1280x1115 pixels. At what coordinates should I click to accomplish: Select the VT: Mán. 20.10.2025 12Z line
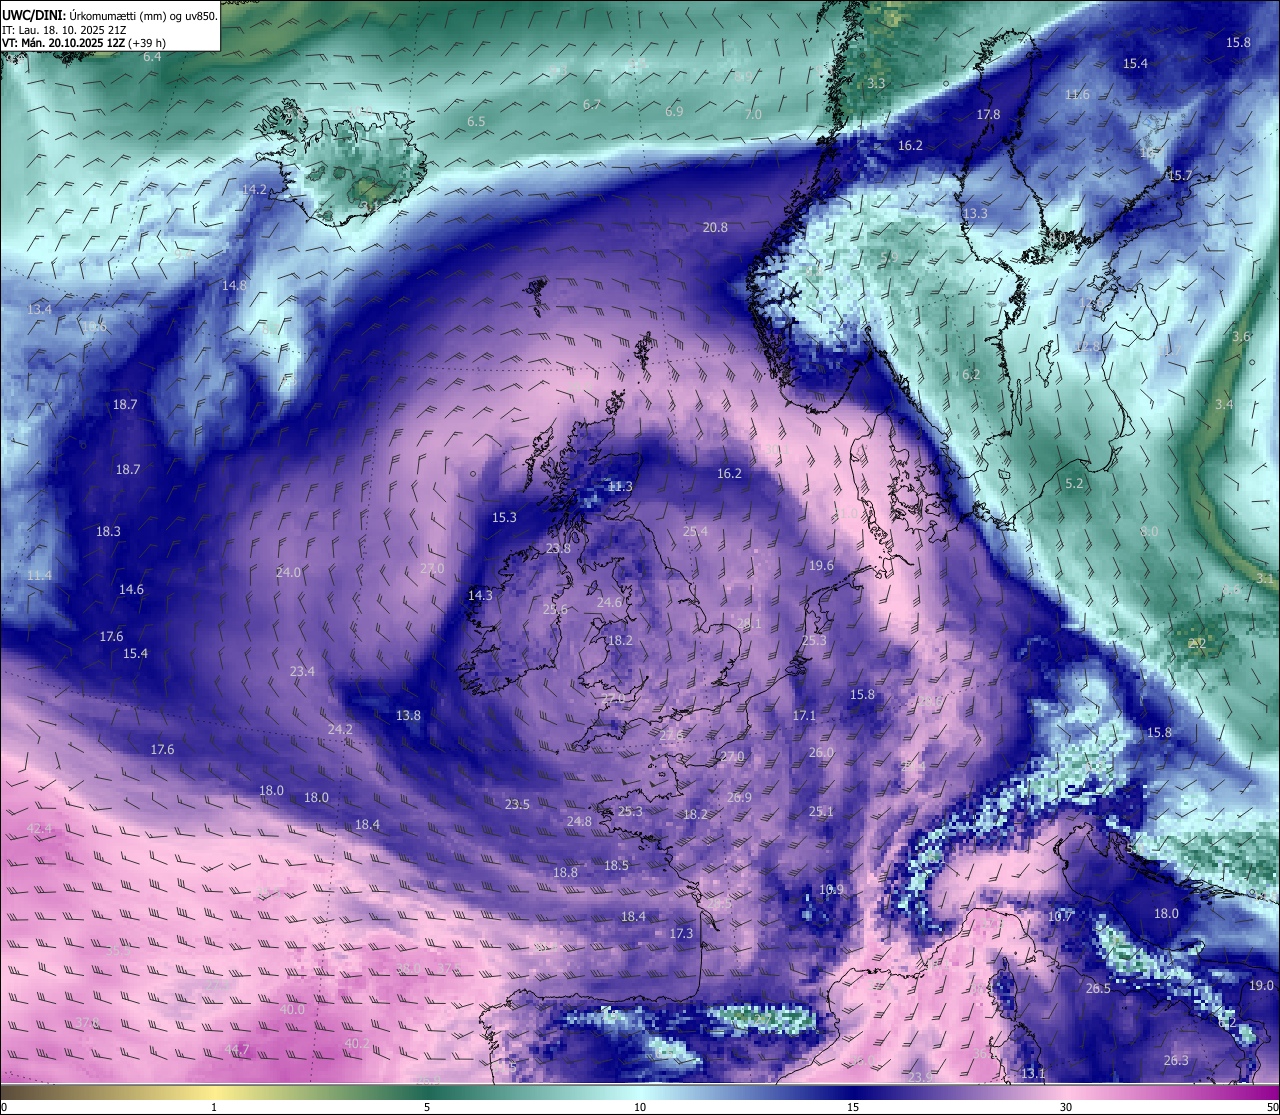click(84, 43)
